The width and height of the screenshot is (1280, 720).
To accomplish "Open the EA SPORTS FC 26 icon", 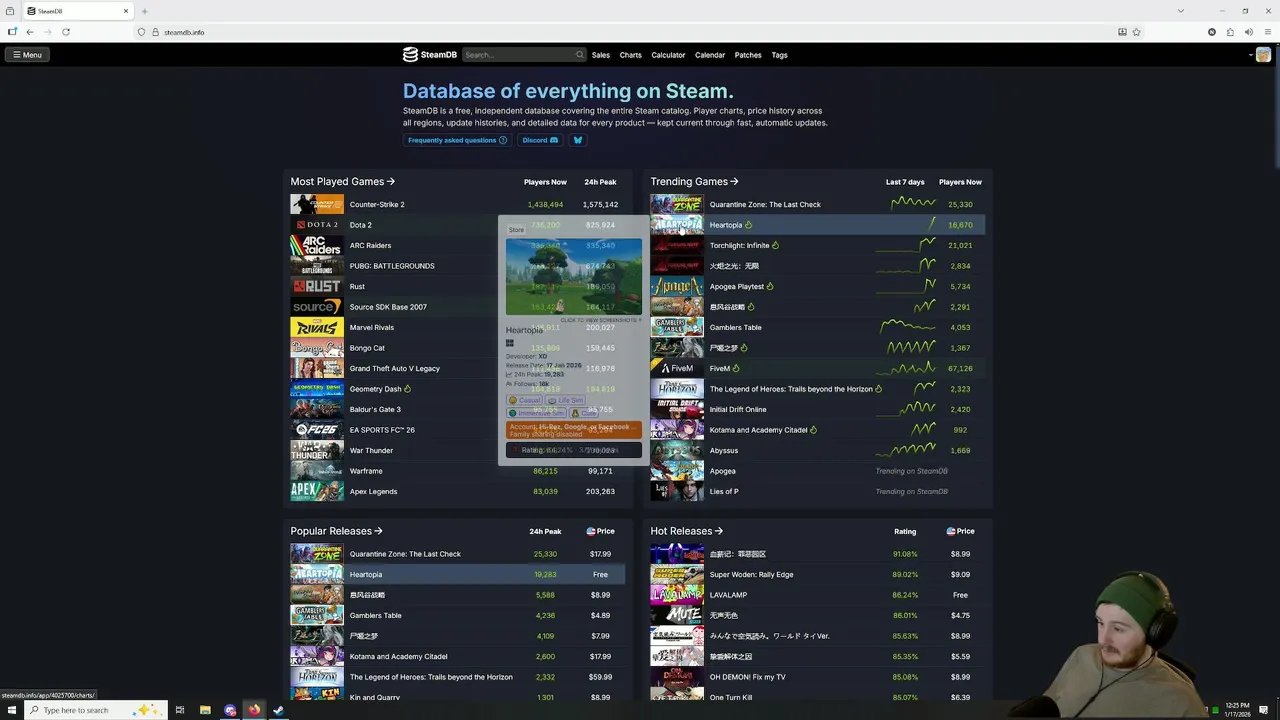I will 317,430.
